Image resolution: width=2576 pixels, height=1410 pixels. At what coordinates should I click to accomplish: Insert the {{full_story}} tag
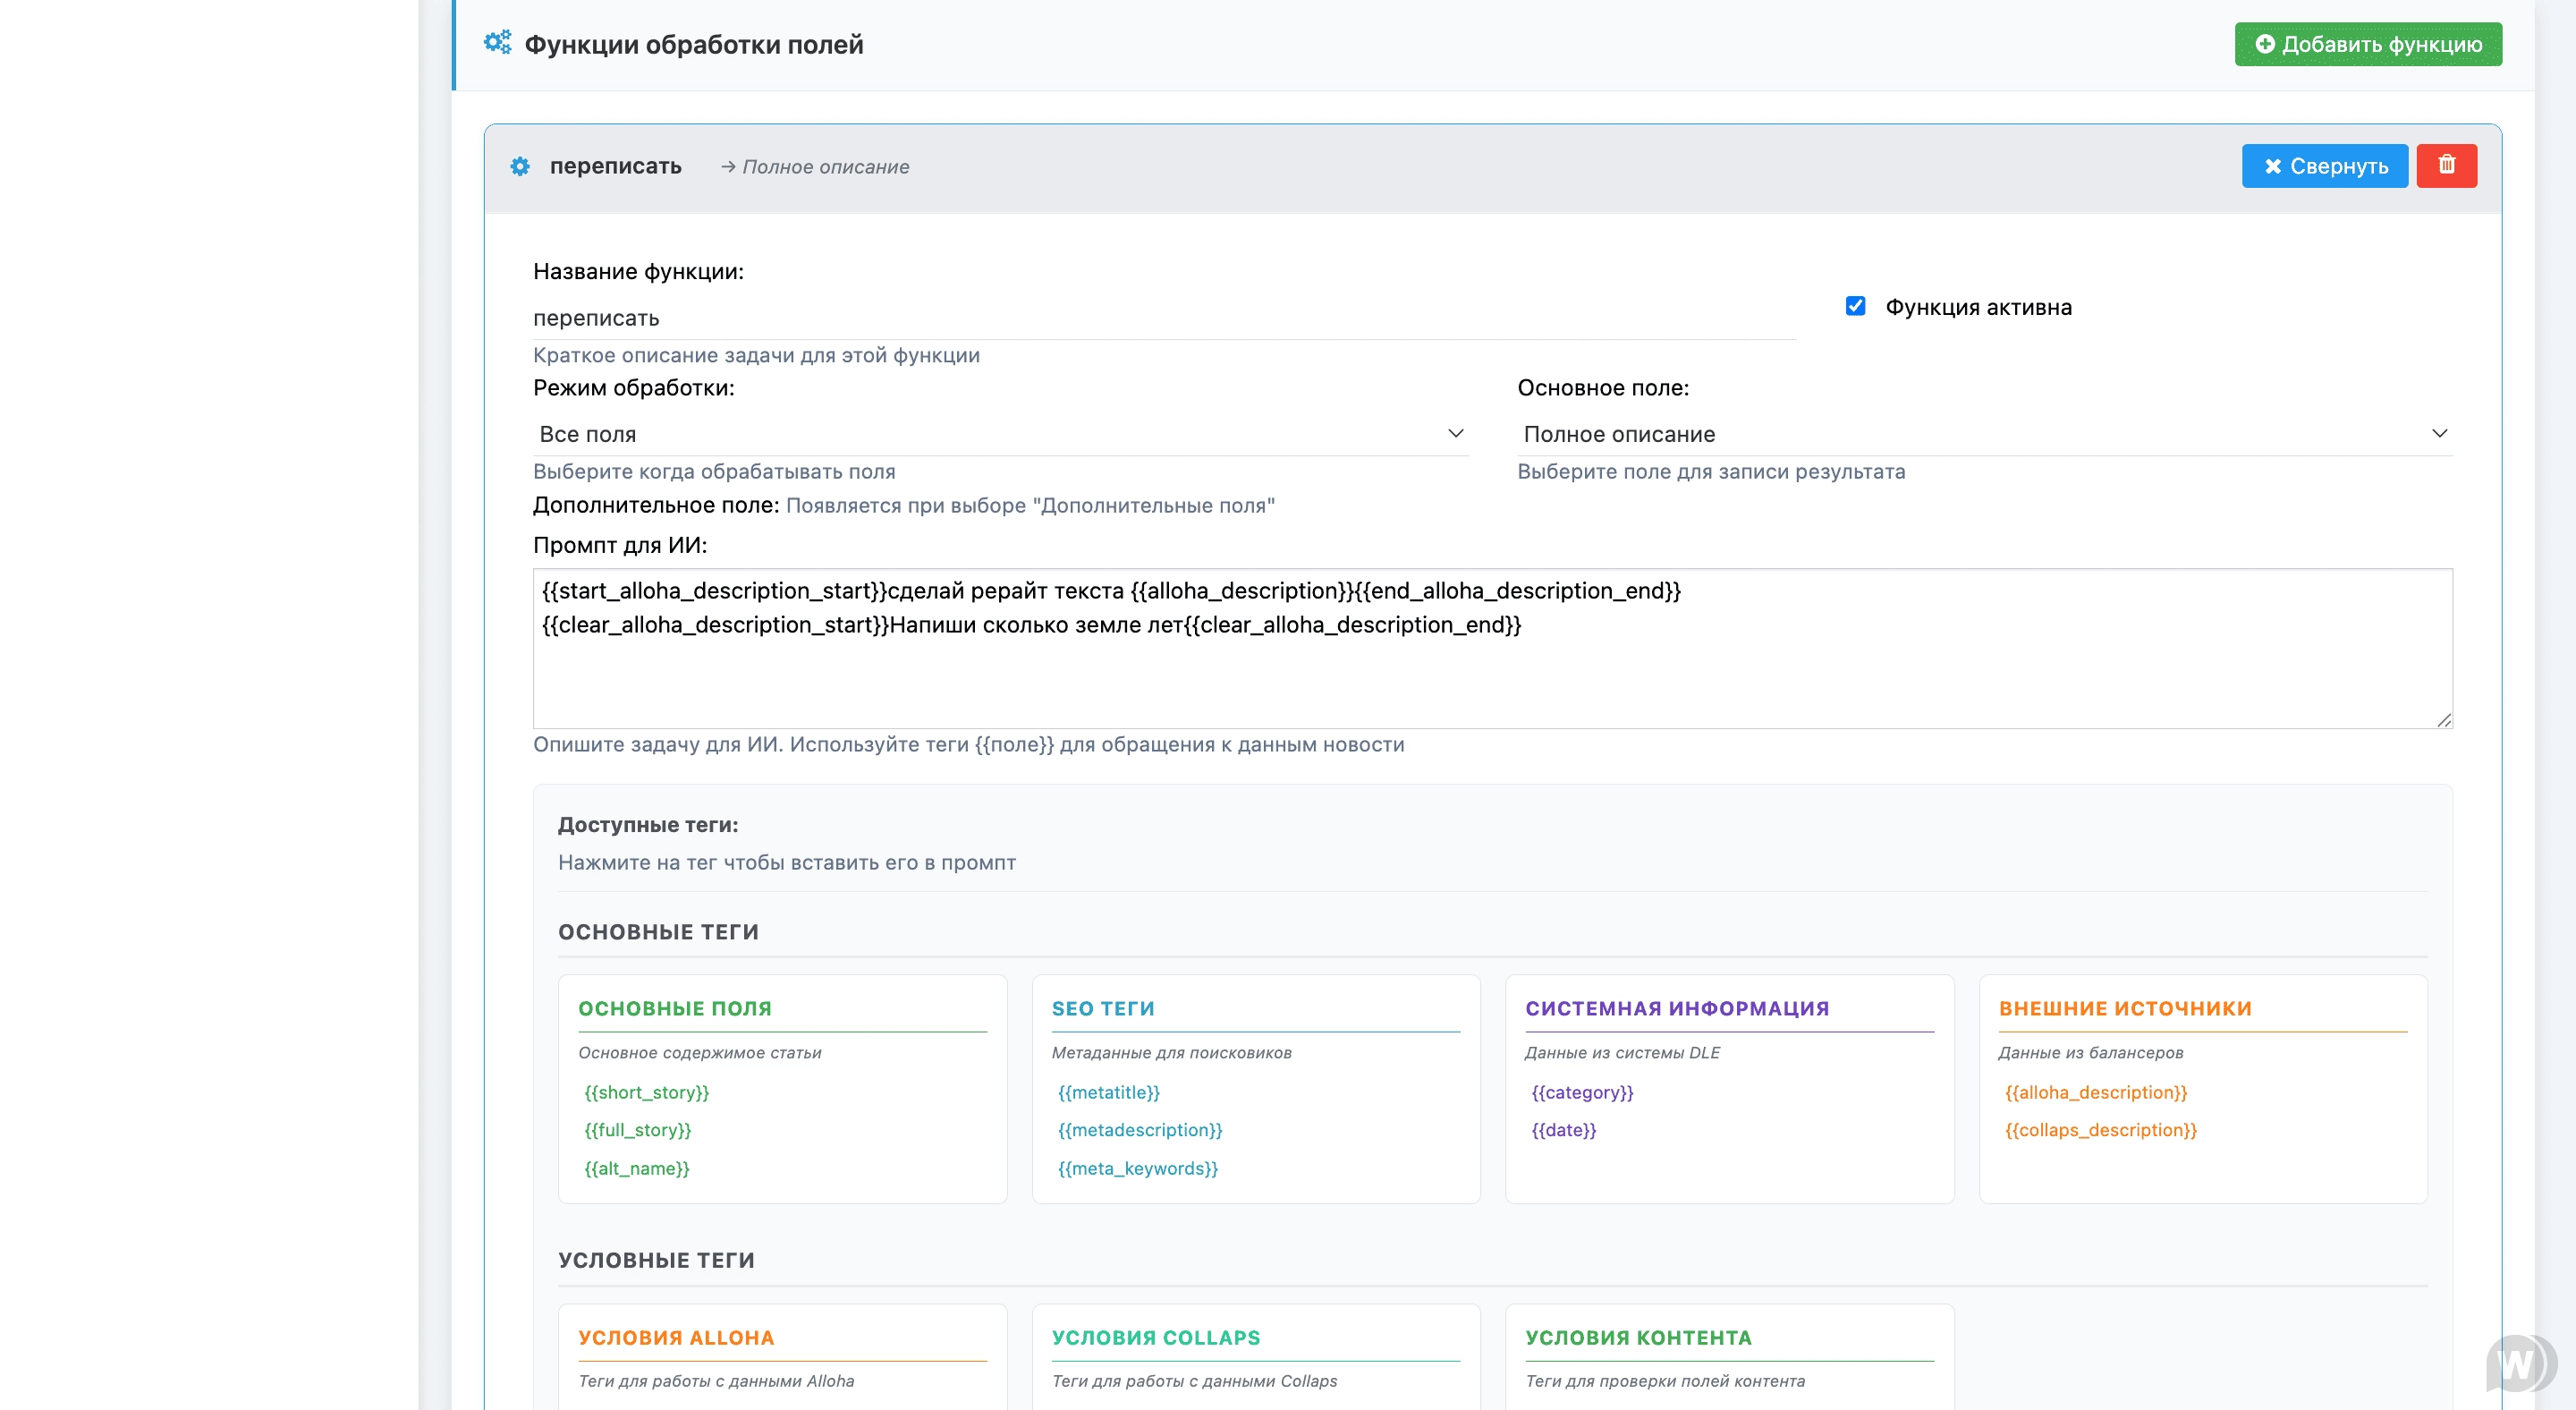(x=637, y=1130)
